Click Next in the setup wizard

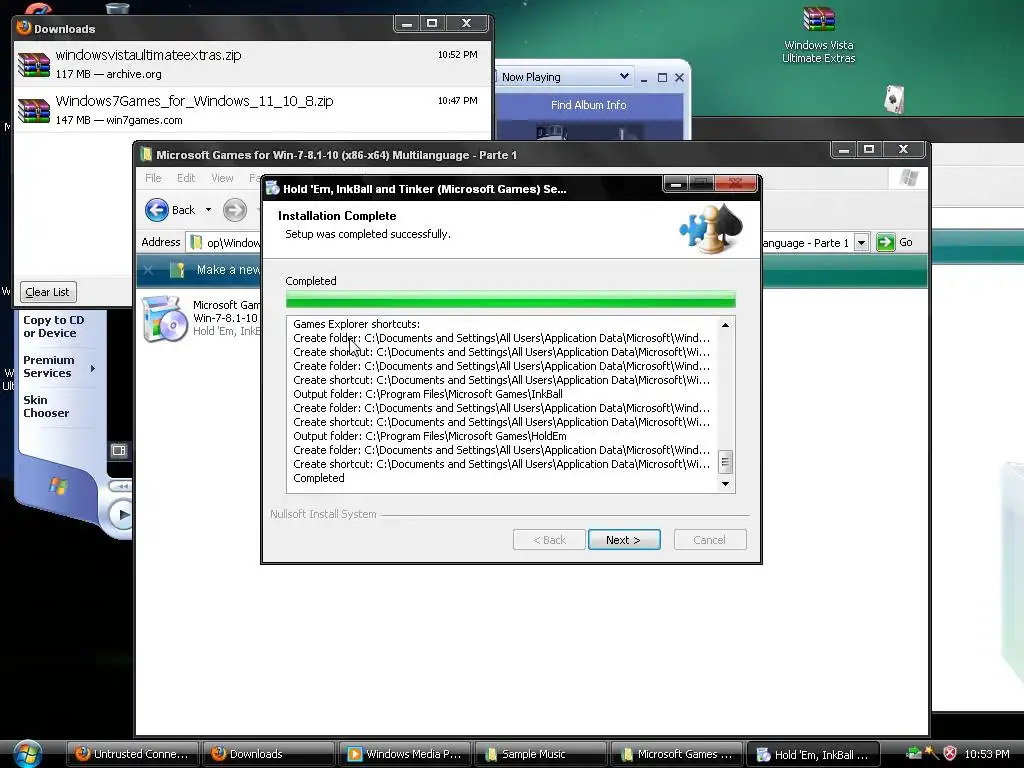pos(624,539)
